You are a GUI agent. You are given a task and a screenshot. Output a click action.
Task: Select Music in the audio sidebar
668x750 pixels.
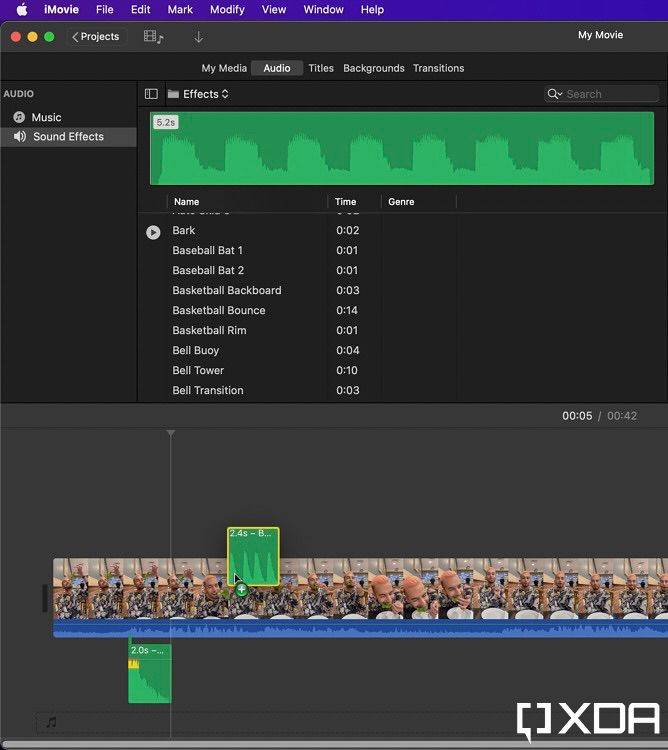(x=68, y=117)
